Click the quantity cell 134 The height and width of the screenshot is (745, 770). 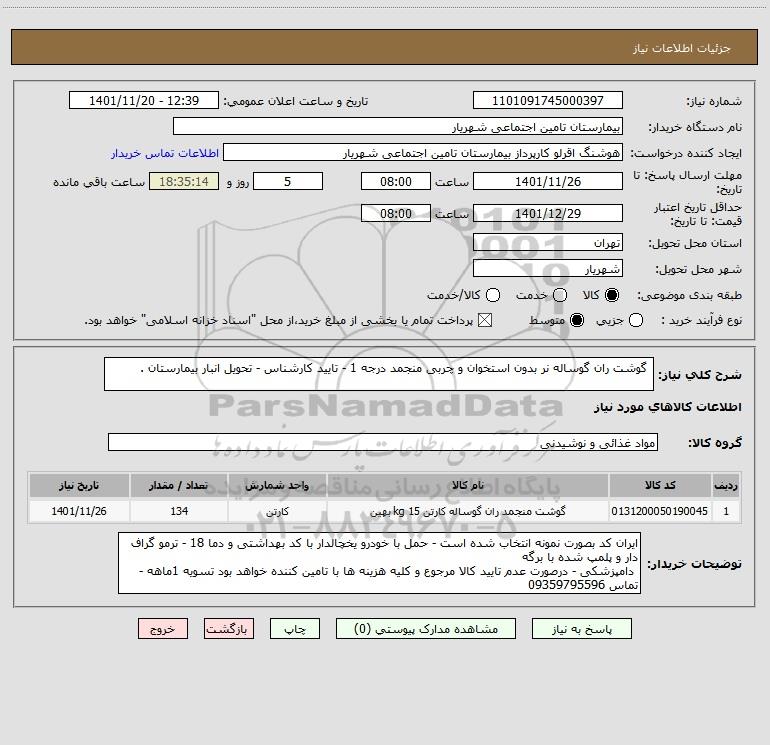click(179, 511)
